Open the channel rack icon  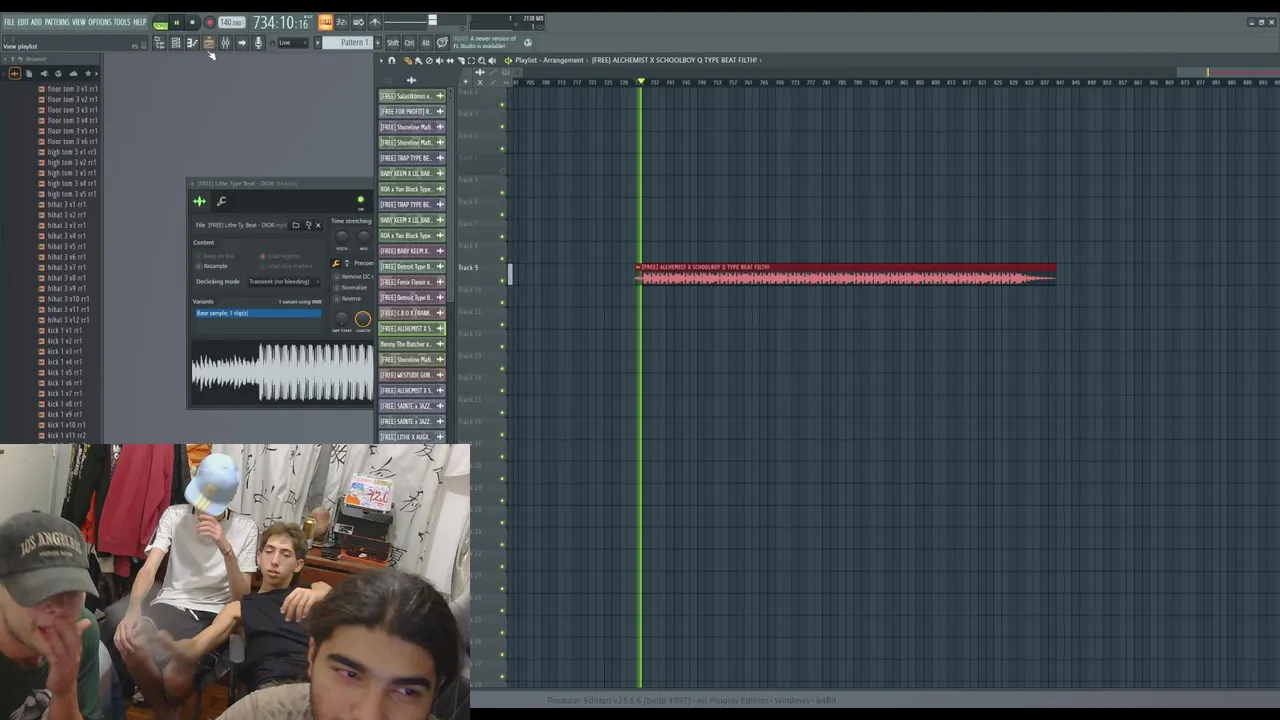pyautogui.click(x=176, y=43)
